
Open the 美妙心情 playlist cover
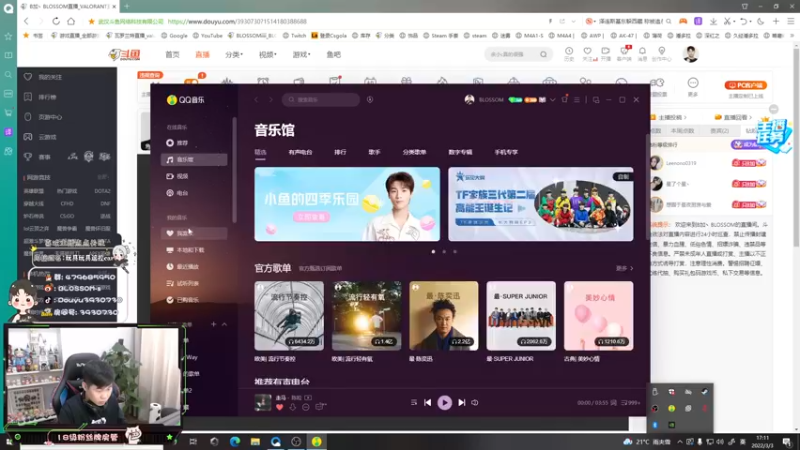click(598, 316)
